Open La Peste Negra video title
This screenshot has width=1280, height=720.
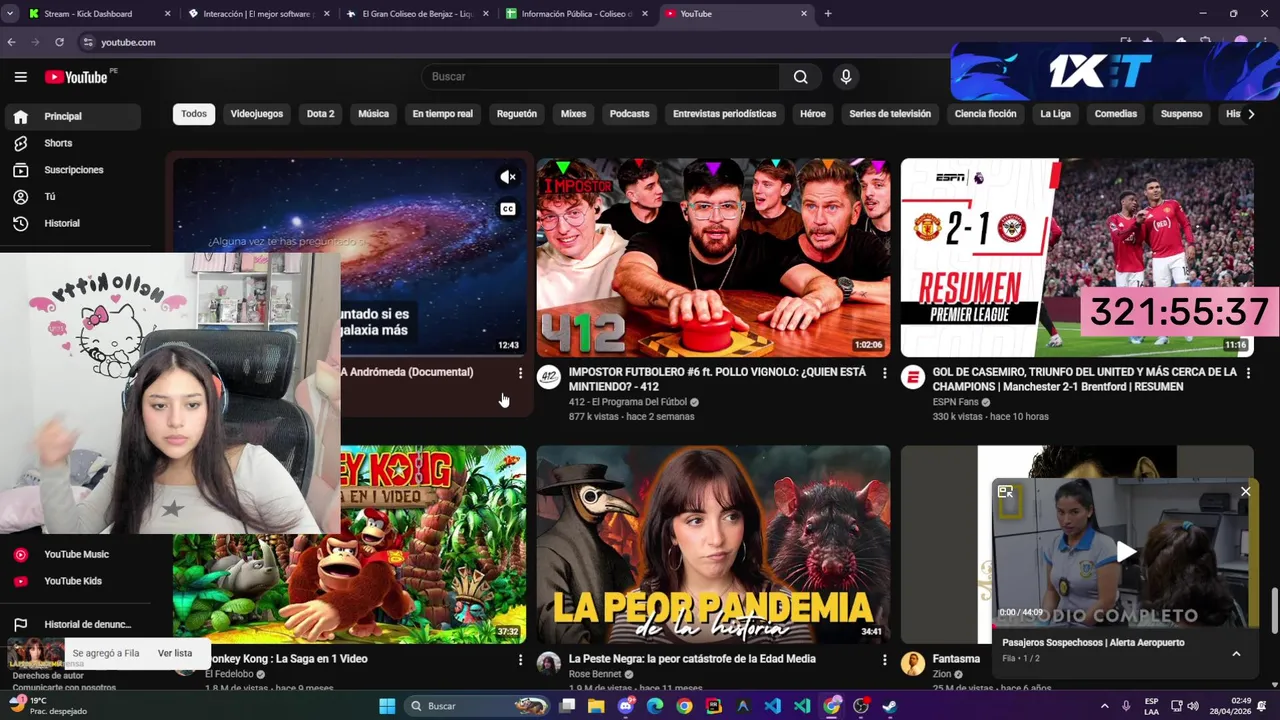point(692,659)
